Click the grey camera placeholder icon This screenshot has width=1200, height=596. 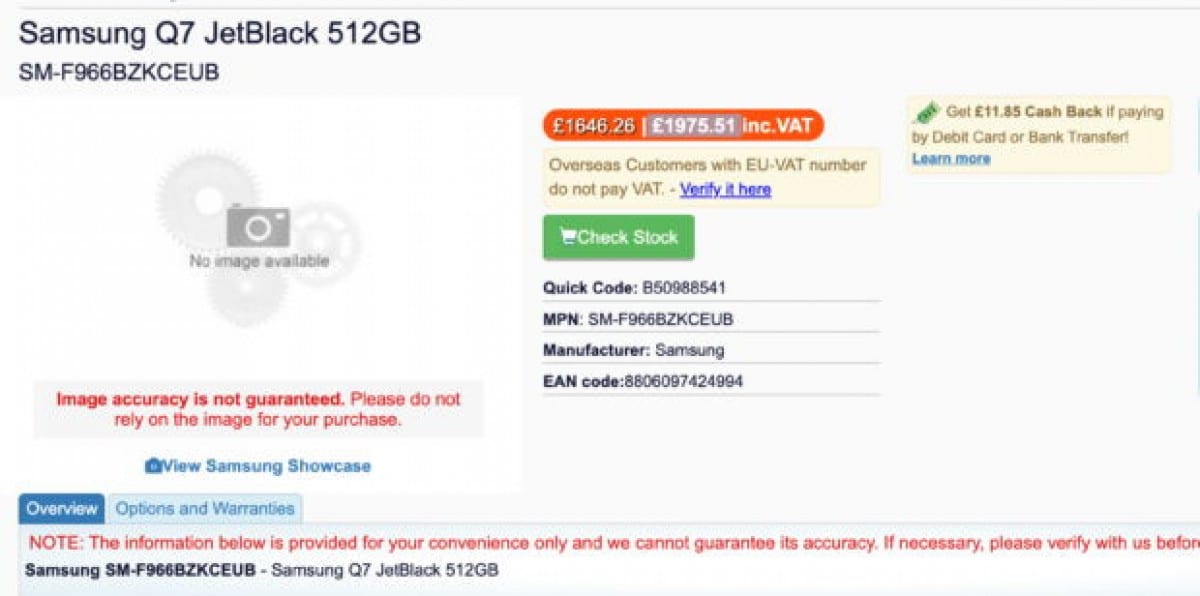(258, 227)
